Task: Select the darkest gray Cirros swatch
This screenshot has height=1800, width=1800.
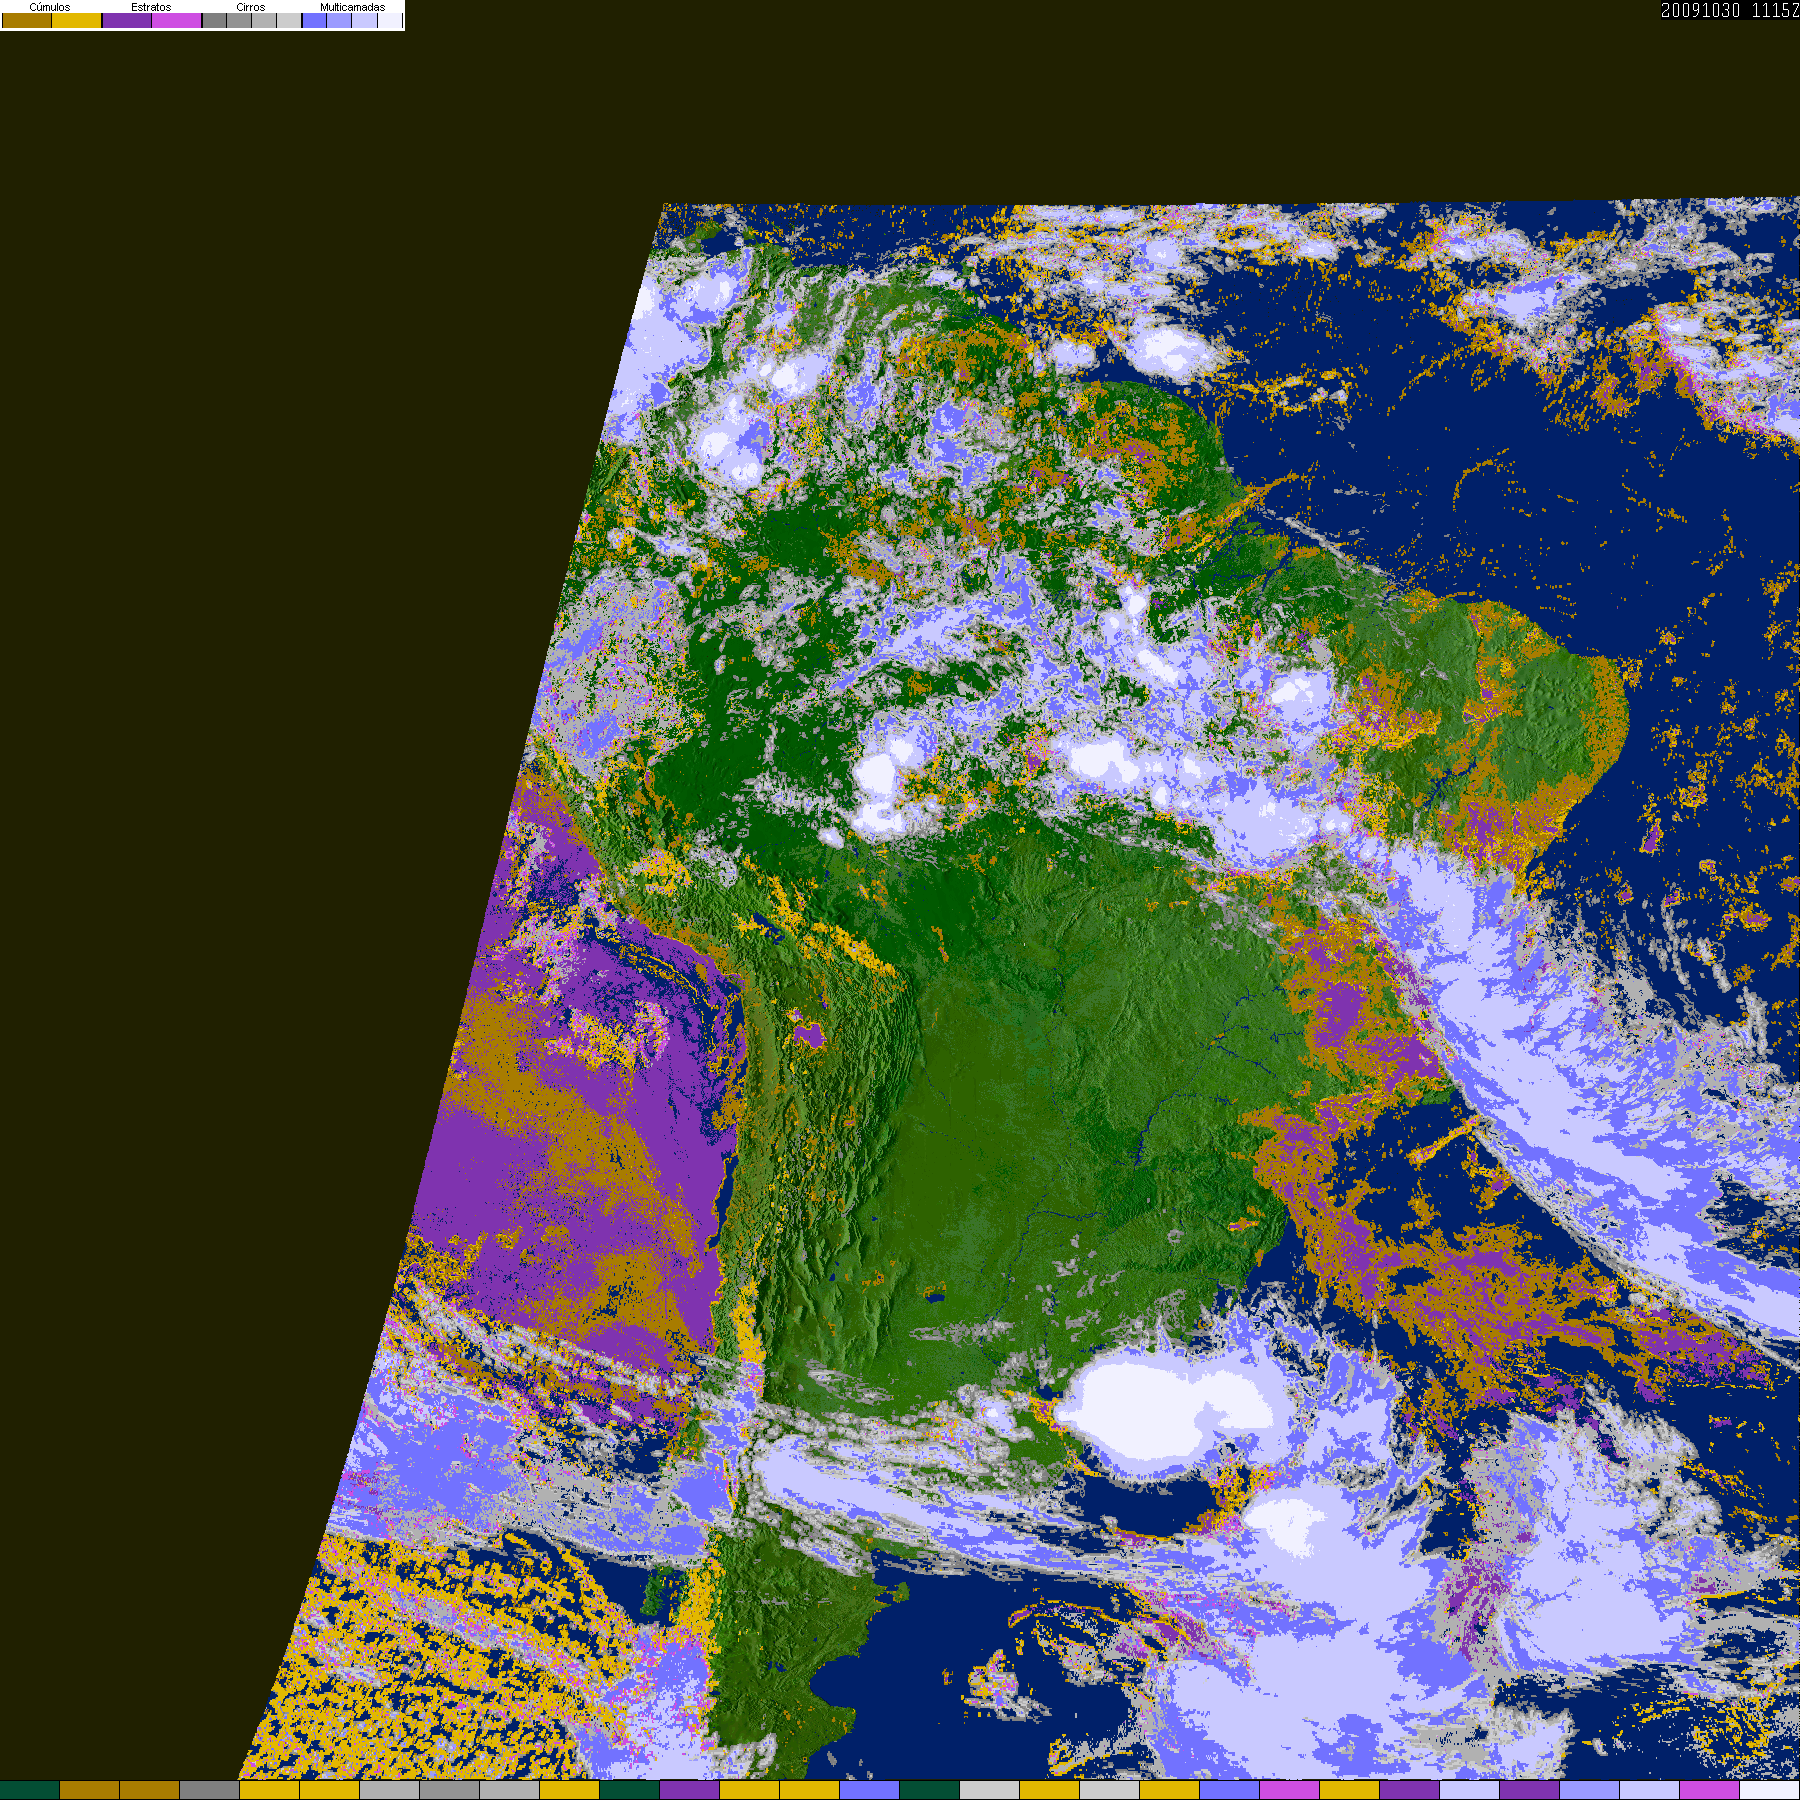Action: click(x=214, y=20)
